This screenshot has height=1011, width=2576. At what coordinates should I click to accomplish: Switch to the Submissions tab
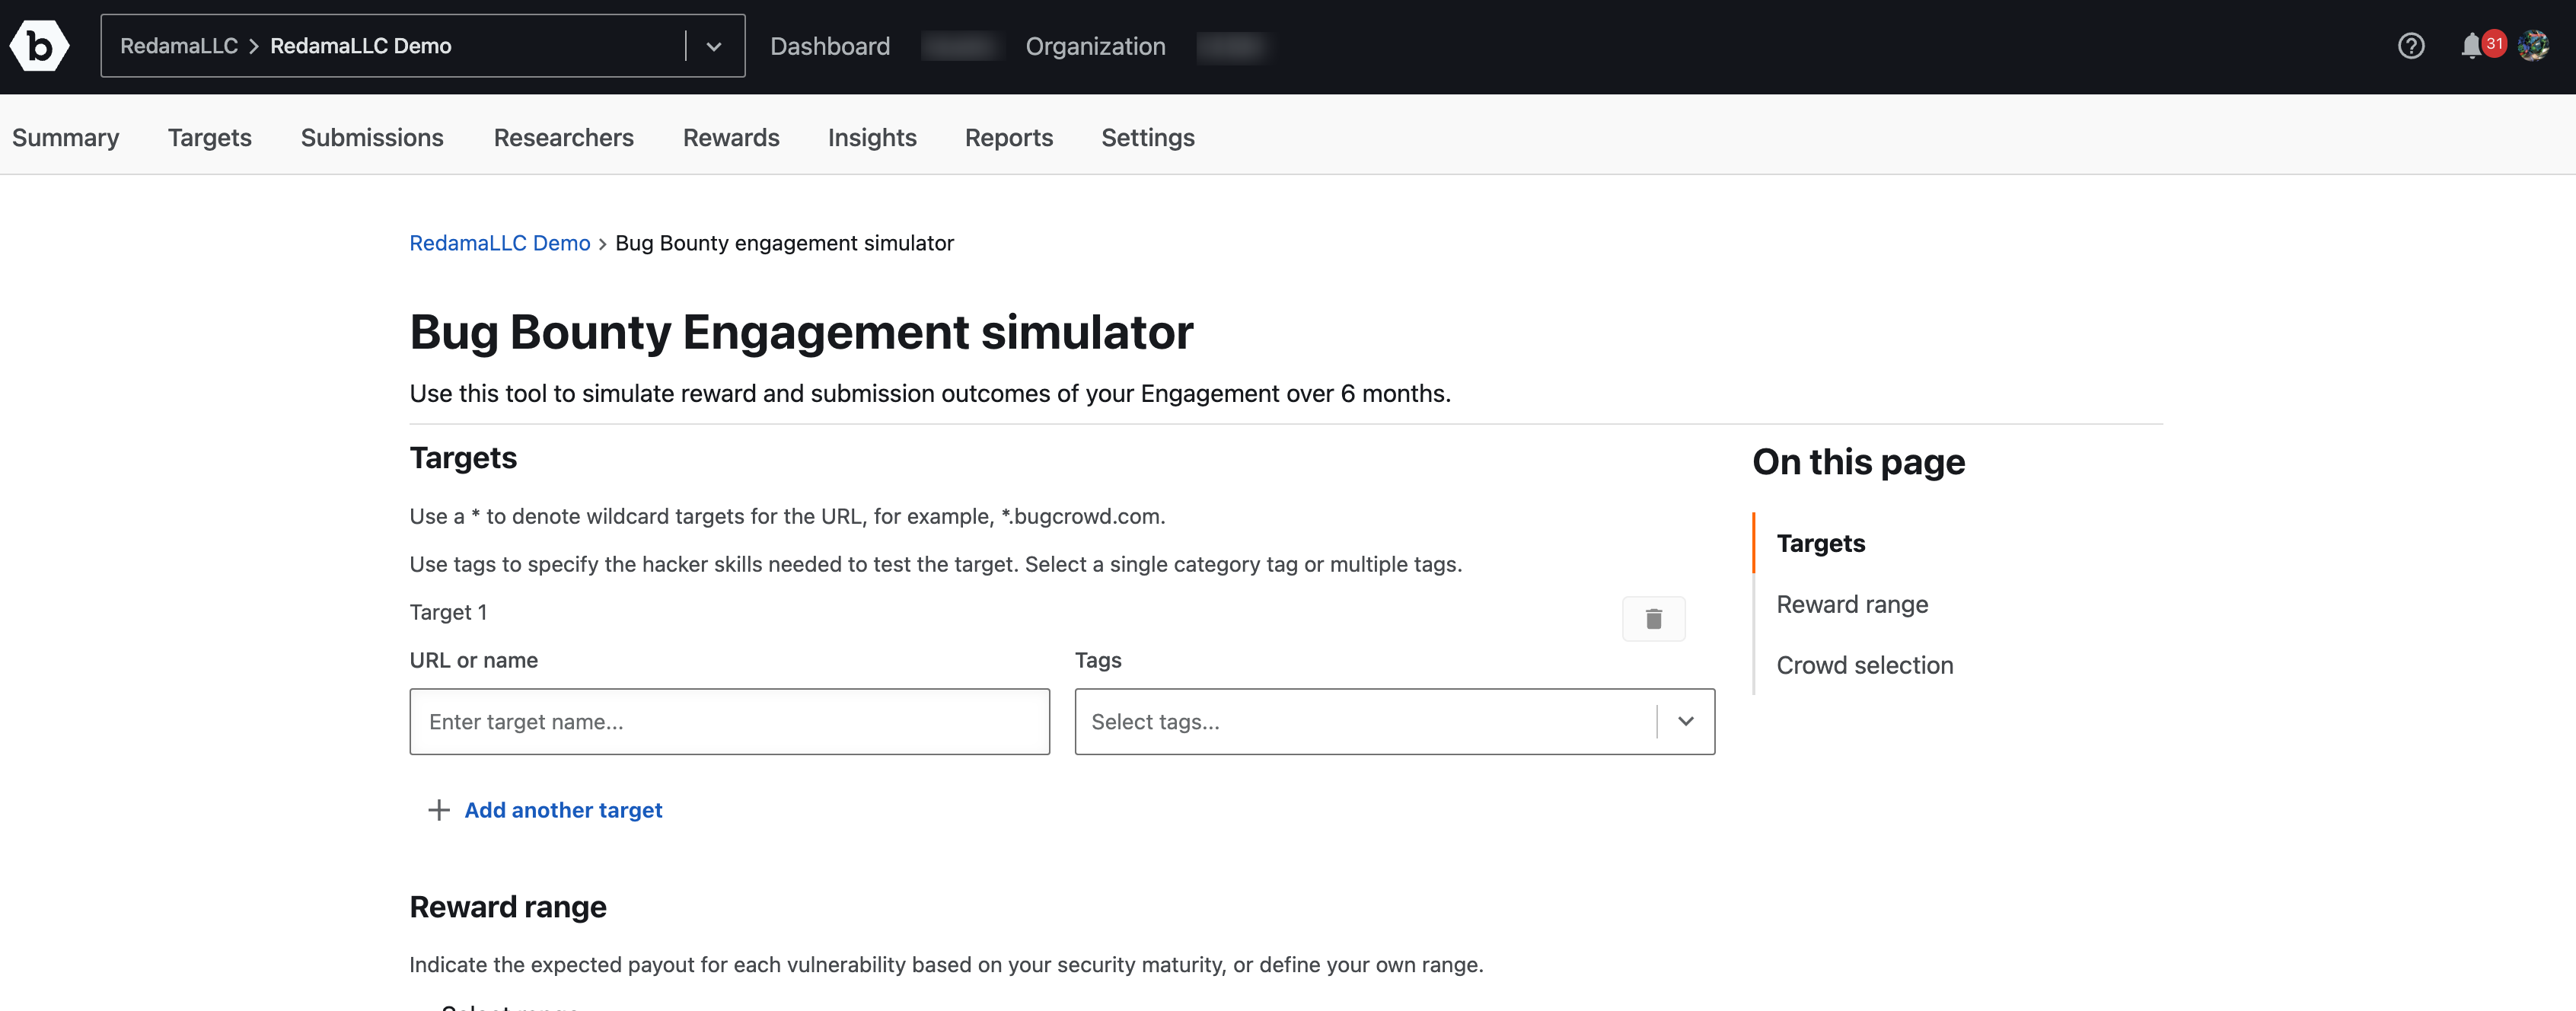[372, 137]
